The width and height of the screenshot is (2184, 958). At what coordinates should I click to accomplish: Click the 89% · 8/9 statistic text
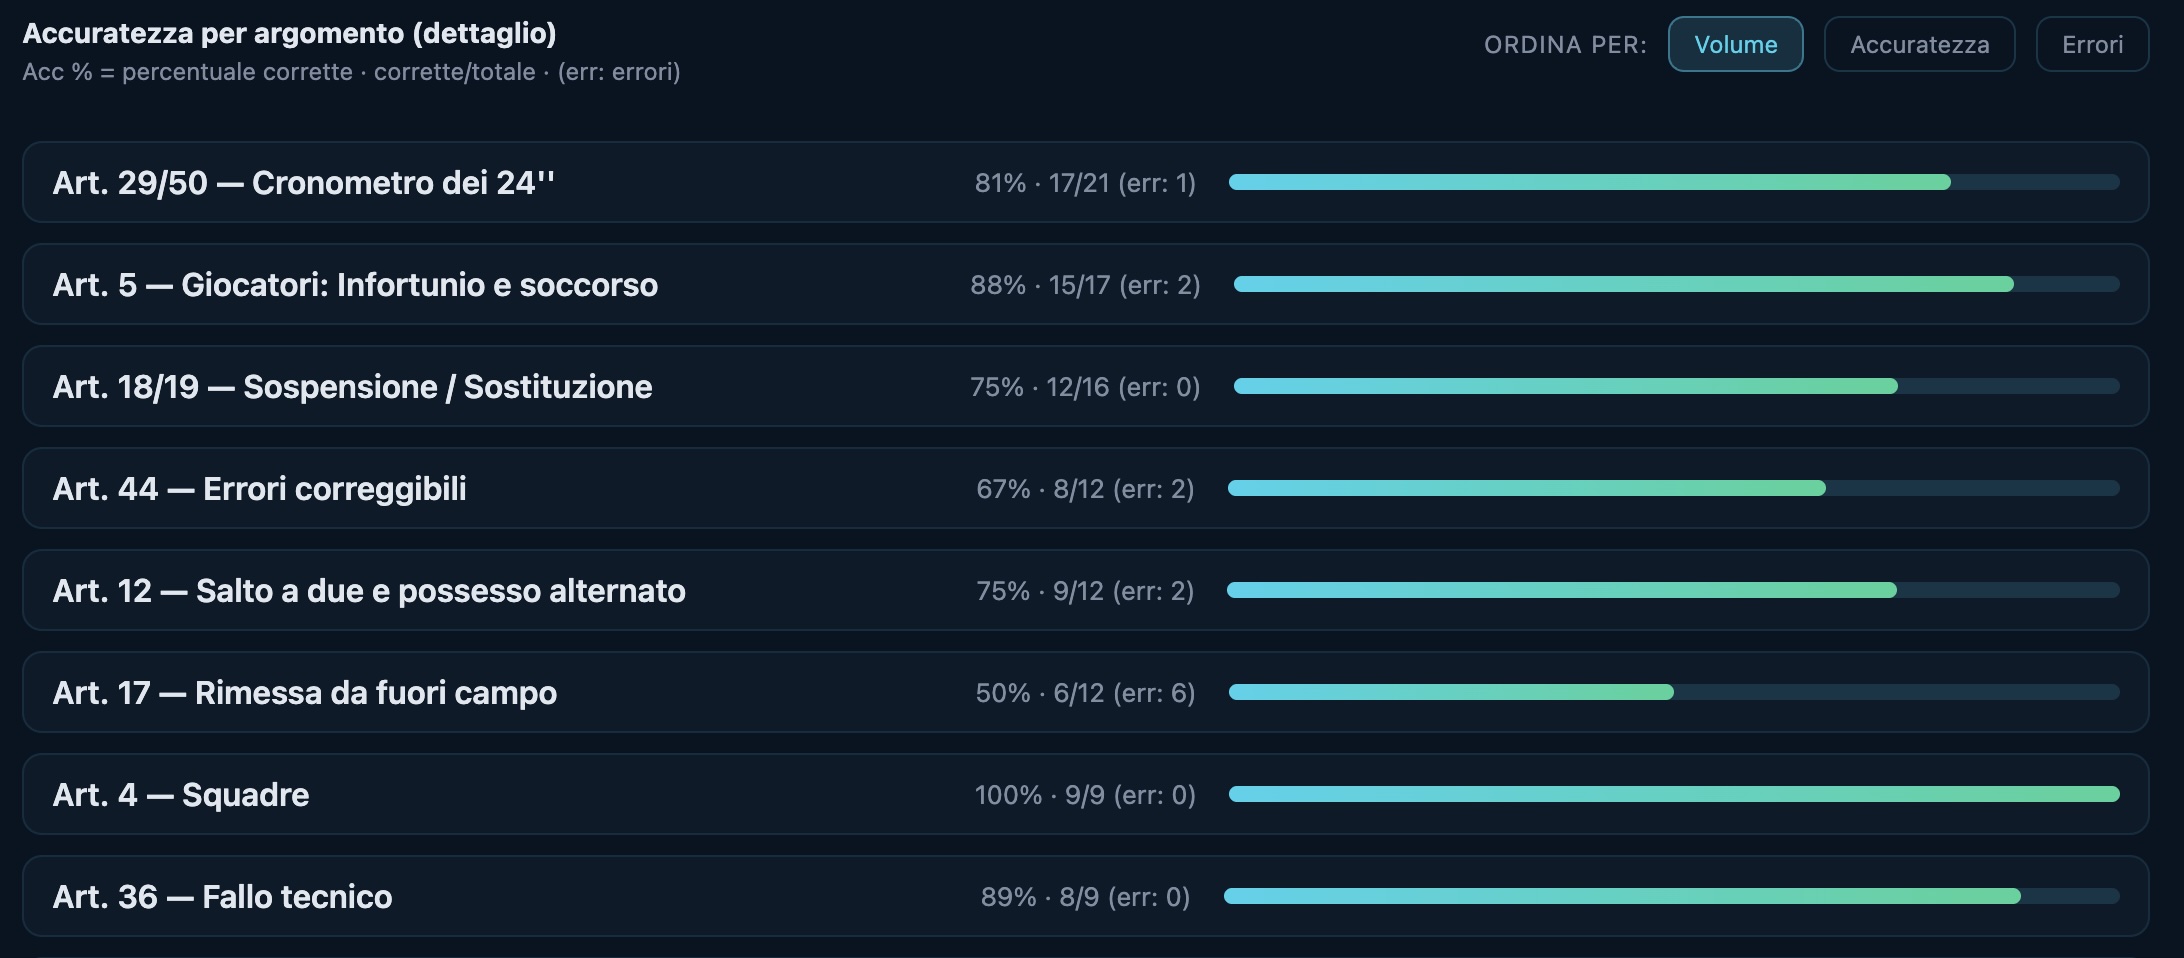[x=1085, y=897]
